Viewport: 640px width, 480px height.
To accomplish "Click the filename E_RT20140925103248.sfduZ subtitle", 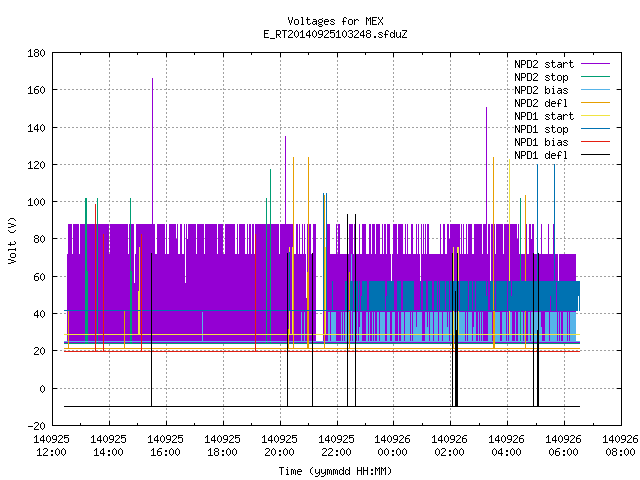I will [335, 34].
